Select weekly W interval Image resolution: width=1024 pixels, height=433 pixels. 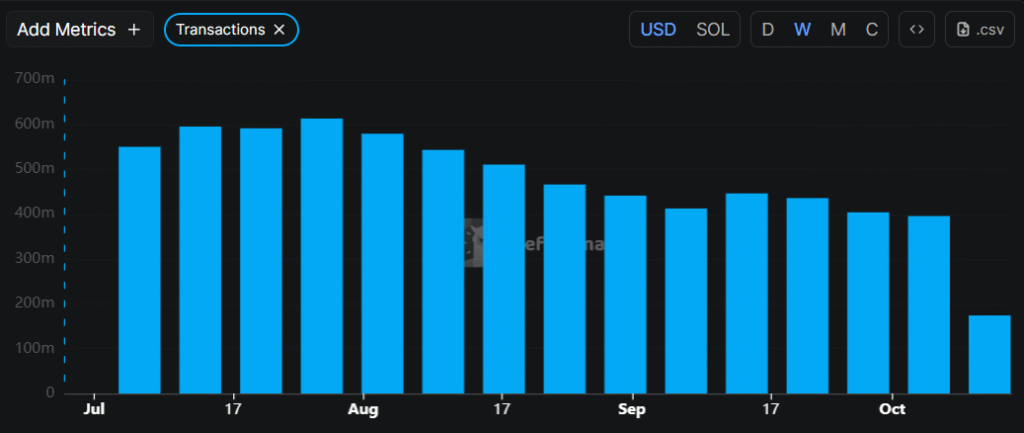[802, 30]
